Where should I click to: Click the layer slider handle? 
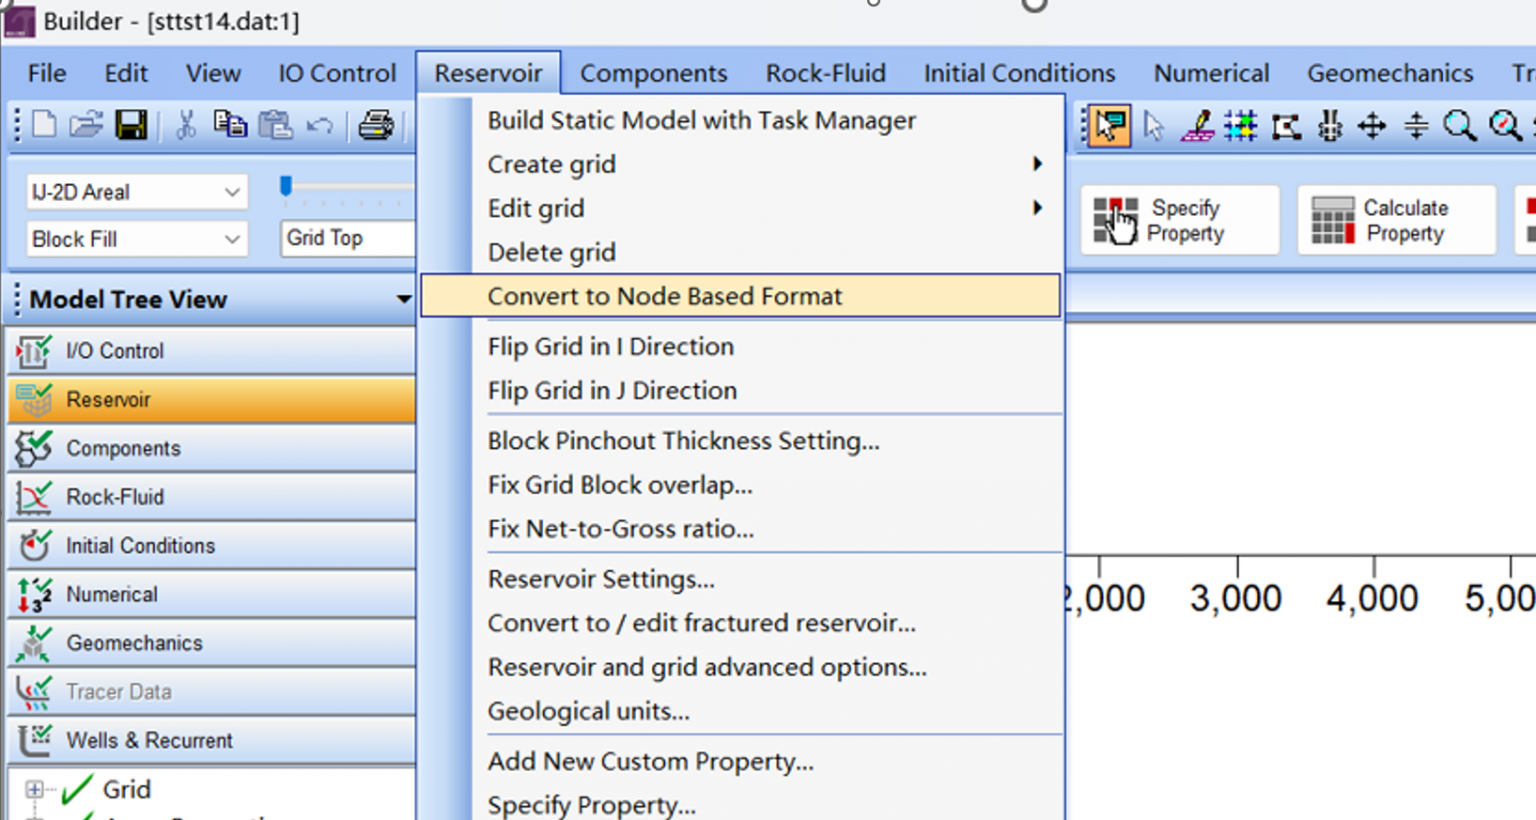[x=286, y=186]
